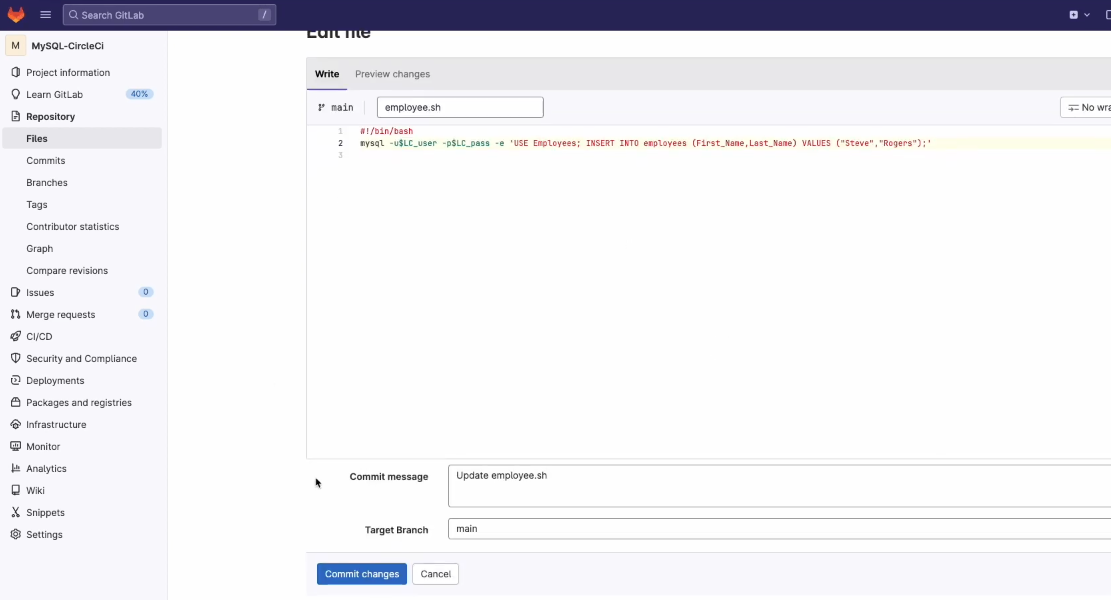The height and width of the screenshot is (600, 1111).
Task: Expand the create new dropdown chevron
Action: [x=1087, y=15]
